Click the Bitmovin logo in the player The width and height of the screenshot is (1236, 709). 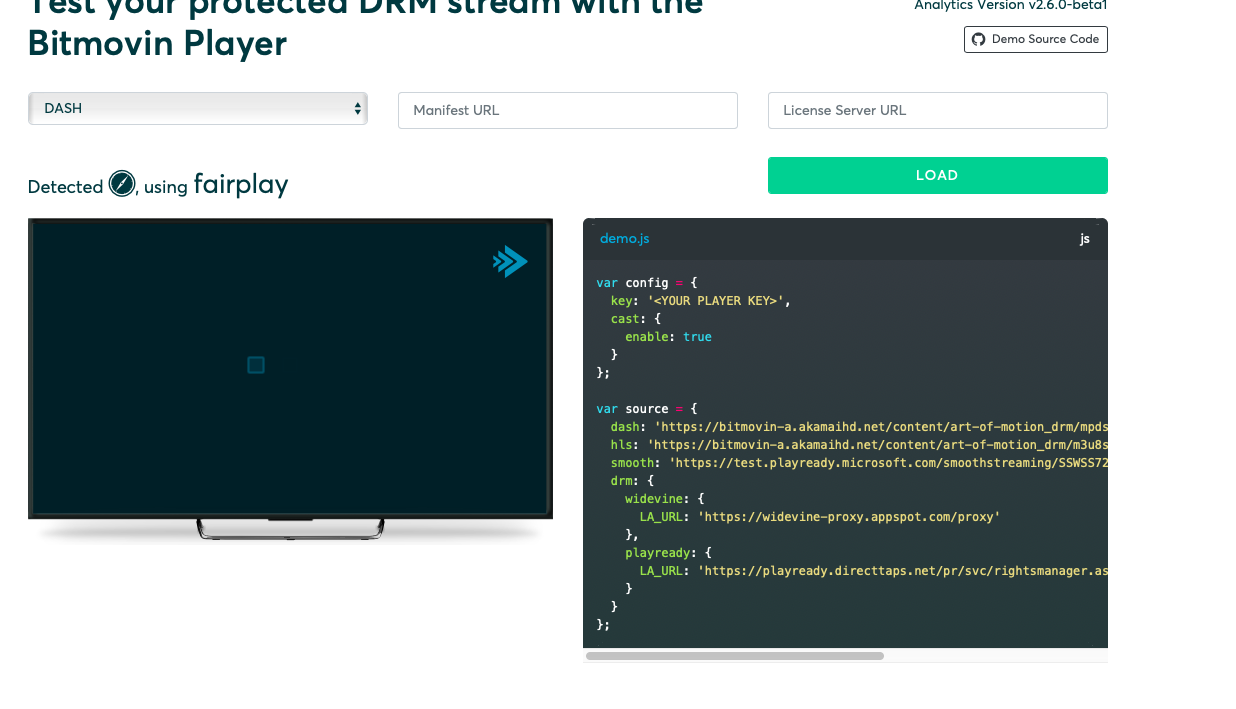[510, 262]
